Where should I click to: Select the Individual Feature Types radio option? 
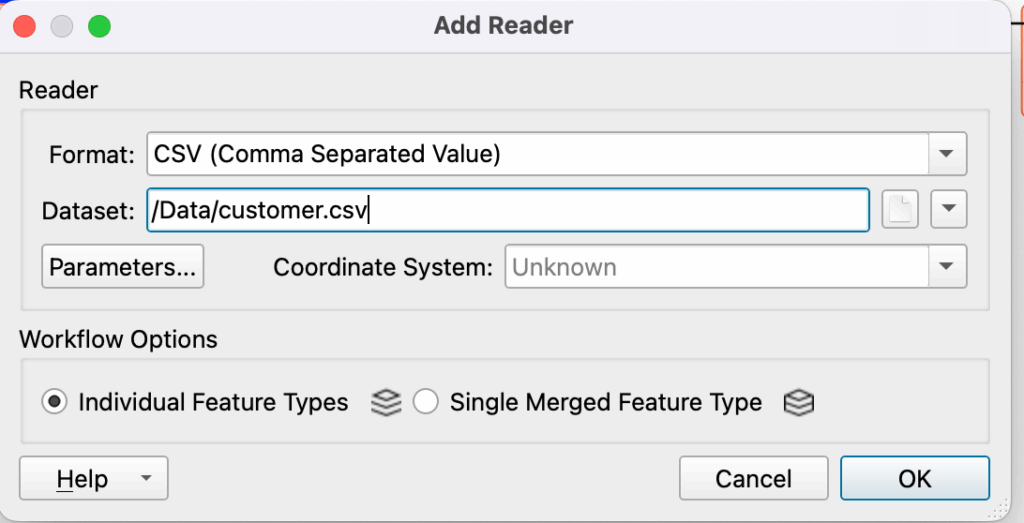56,402
